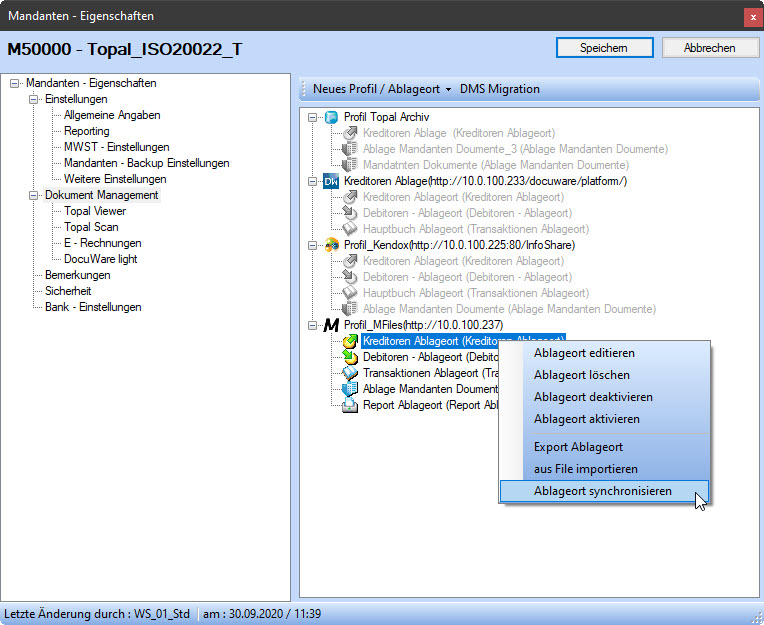Open DMS Migration in the toolbar

coord(499,89)
